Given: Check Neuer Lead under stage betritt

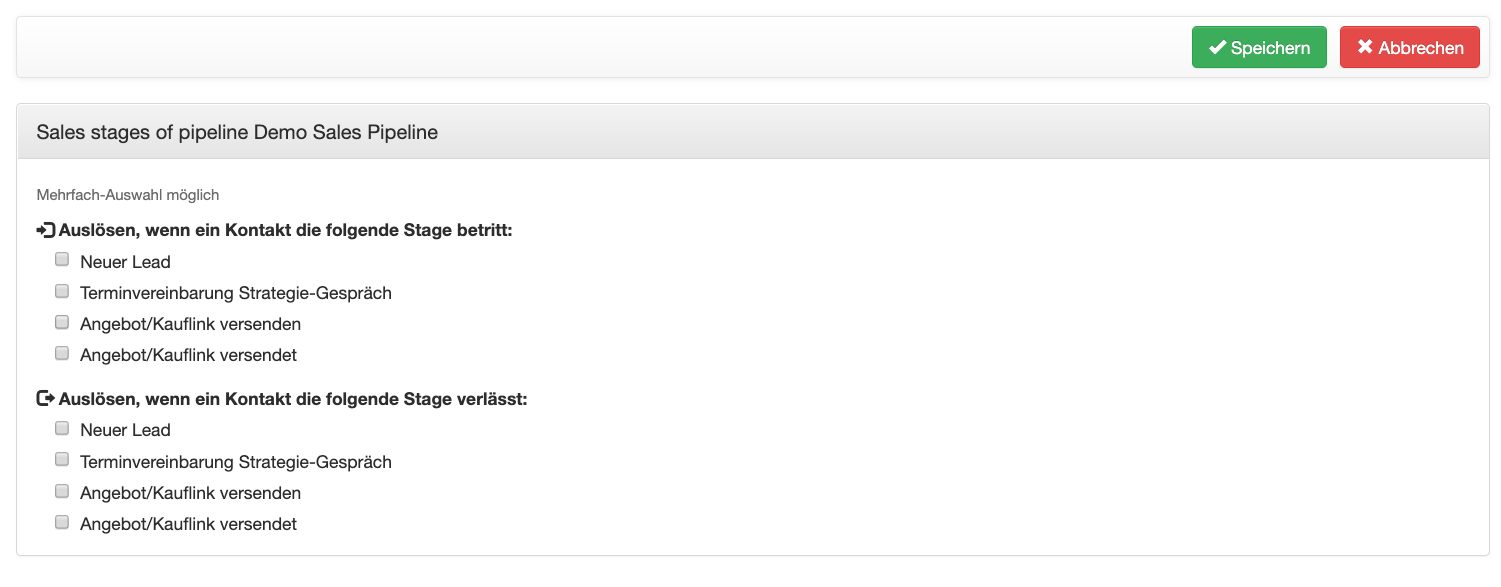Looking at the screenshot, I should [62, 260].
